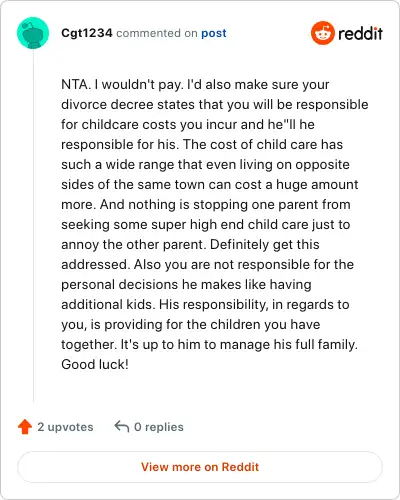Image resolution: width=400 pixels, height=500 pixels.
Task: Click the reddit wordmark text
Action: click(x=360, y=34)
